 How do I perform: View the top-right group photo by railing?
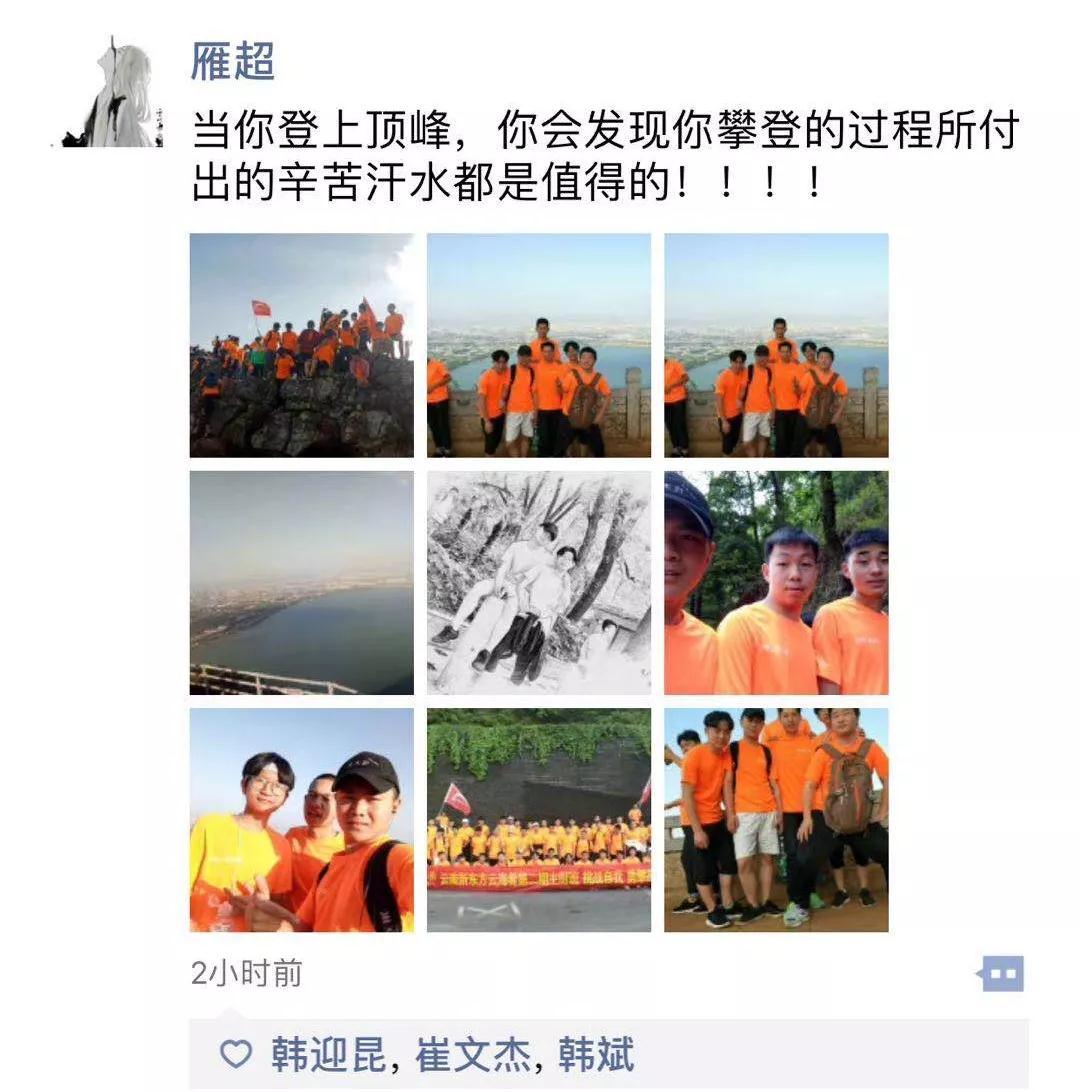[776, 345]
